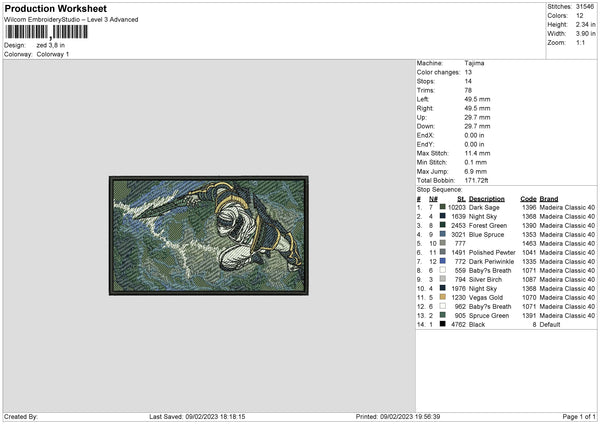Click the Silver Birch color swatch
This screenshot has height=424, width=600.
click(x=441, y=278)
